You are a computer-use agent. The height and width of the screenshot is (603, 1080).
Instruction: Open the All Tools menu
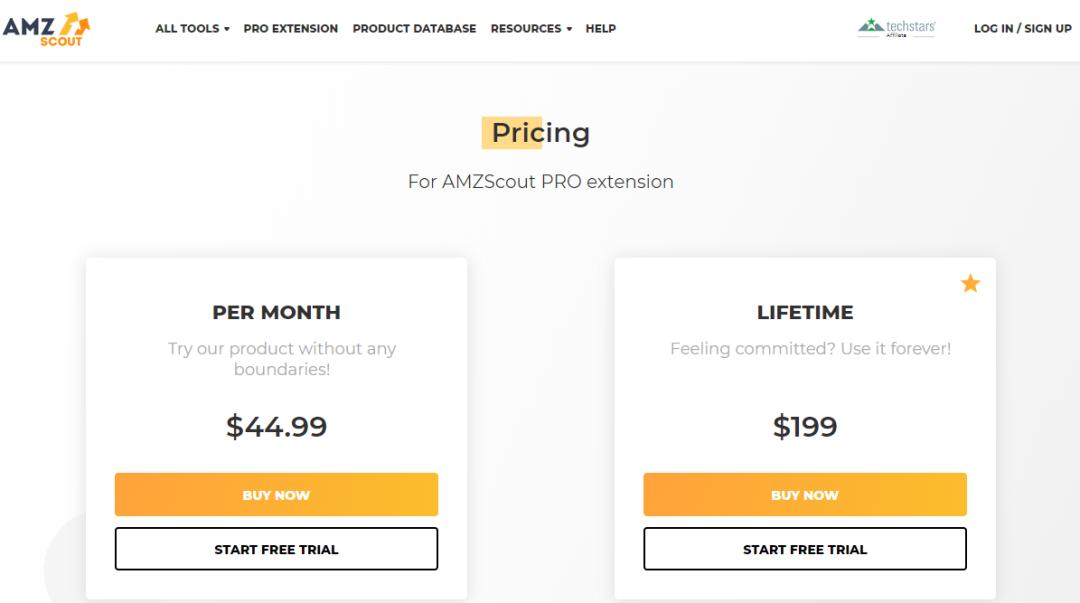click(x=187, y=29)
